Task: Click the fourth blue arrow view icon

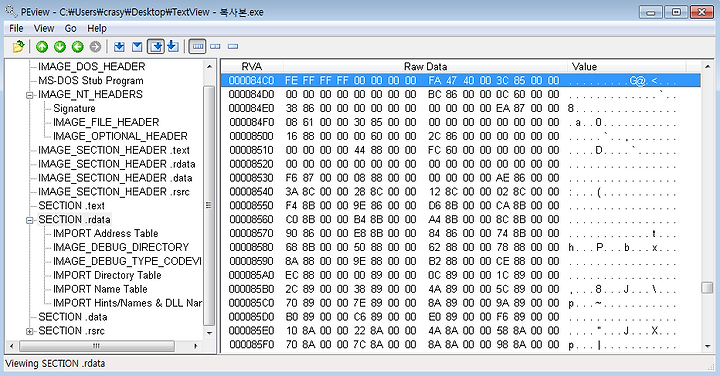Action: [173, 46]
